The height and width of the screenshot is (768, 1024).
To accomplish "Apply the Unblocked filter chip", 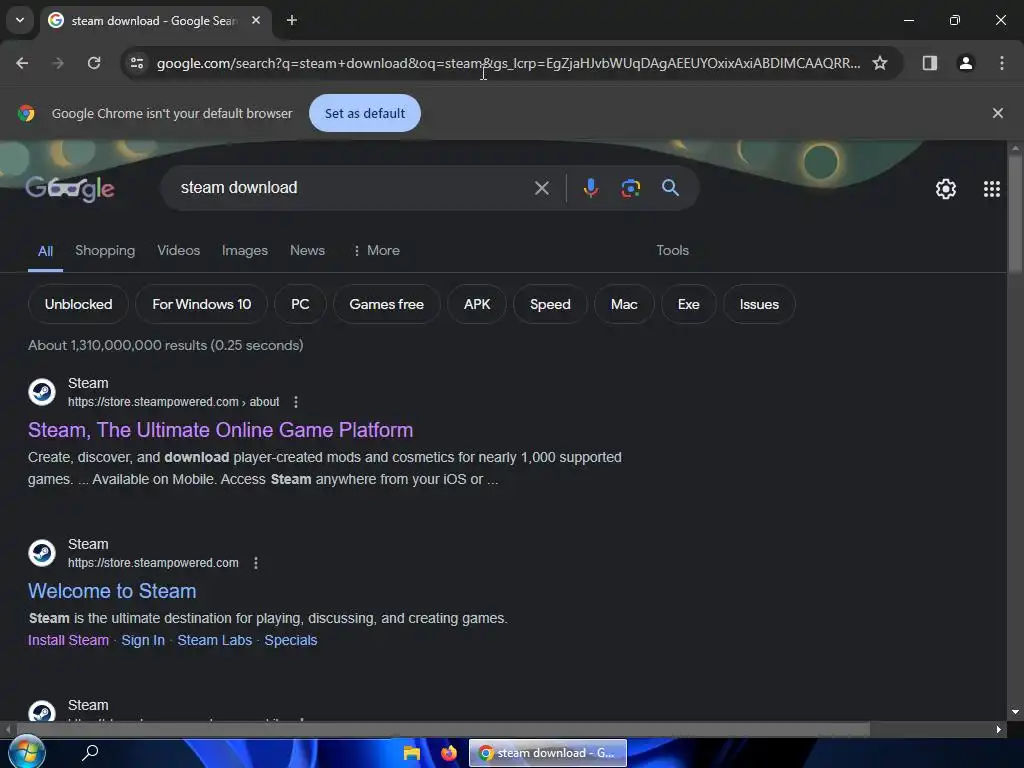I will coord(78,304).
